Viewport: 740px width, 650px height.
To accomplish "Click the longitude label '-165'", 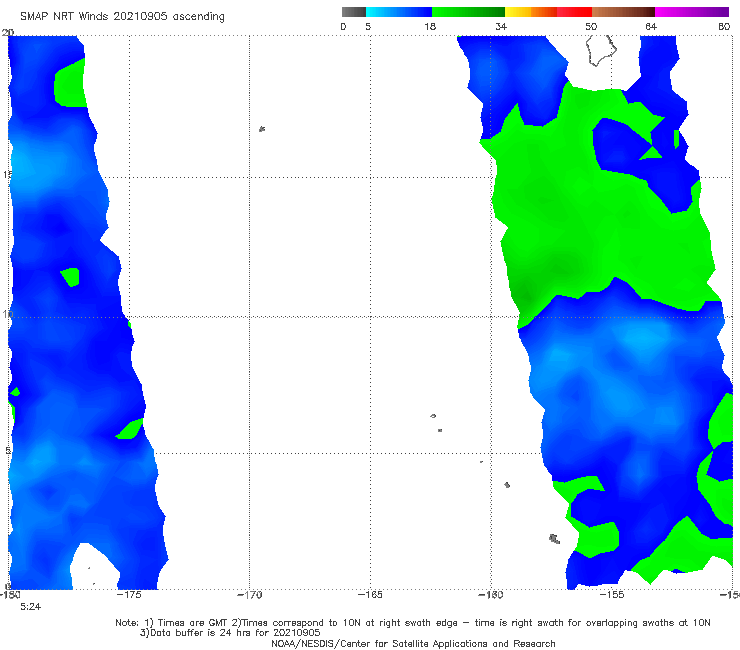I will pyautogui.click(x=370, y=595).
